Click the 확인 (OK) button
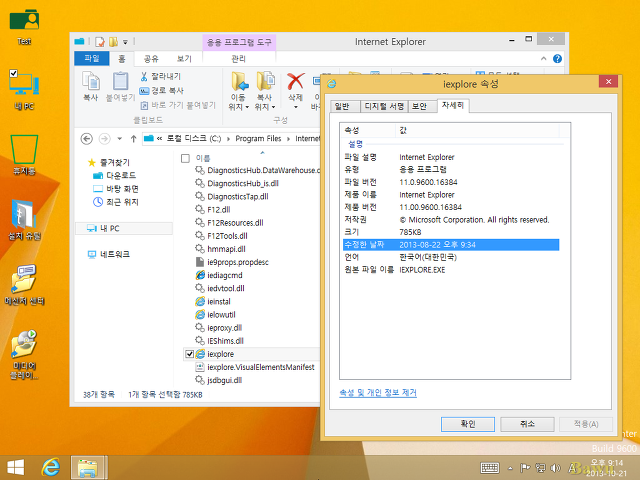Screen dimensions: 640x480 468,424
